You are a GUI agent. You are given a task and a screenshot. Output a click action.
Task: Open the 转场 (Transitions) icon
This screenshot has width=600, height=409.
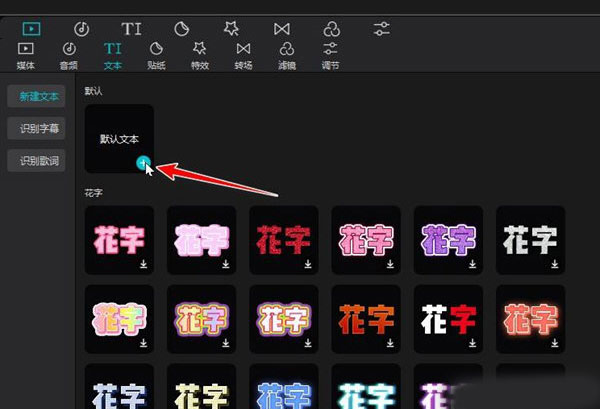click(x=243, y=53)
